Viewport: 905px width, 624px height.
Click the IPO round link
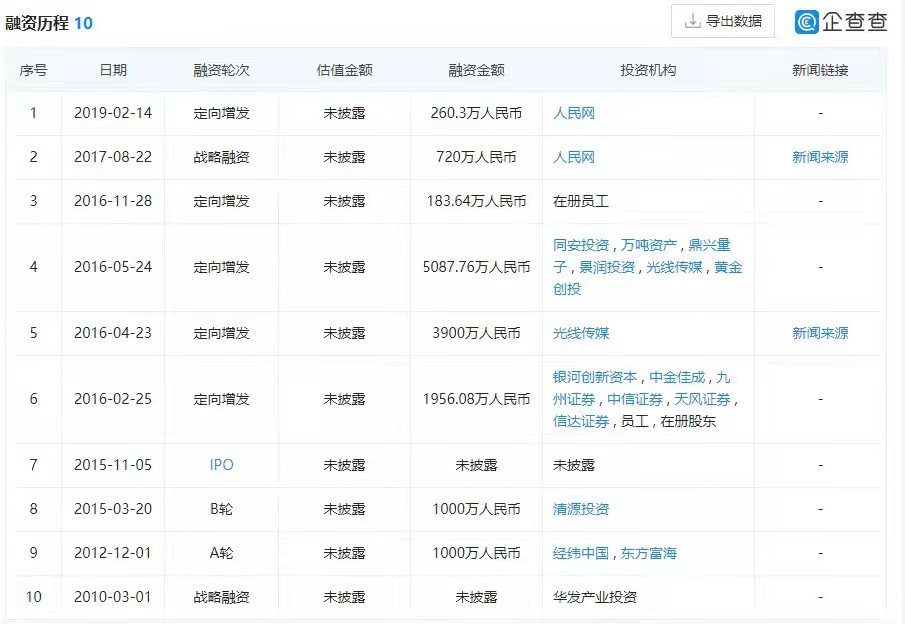(222, 465)
